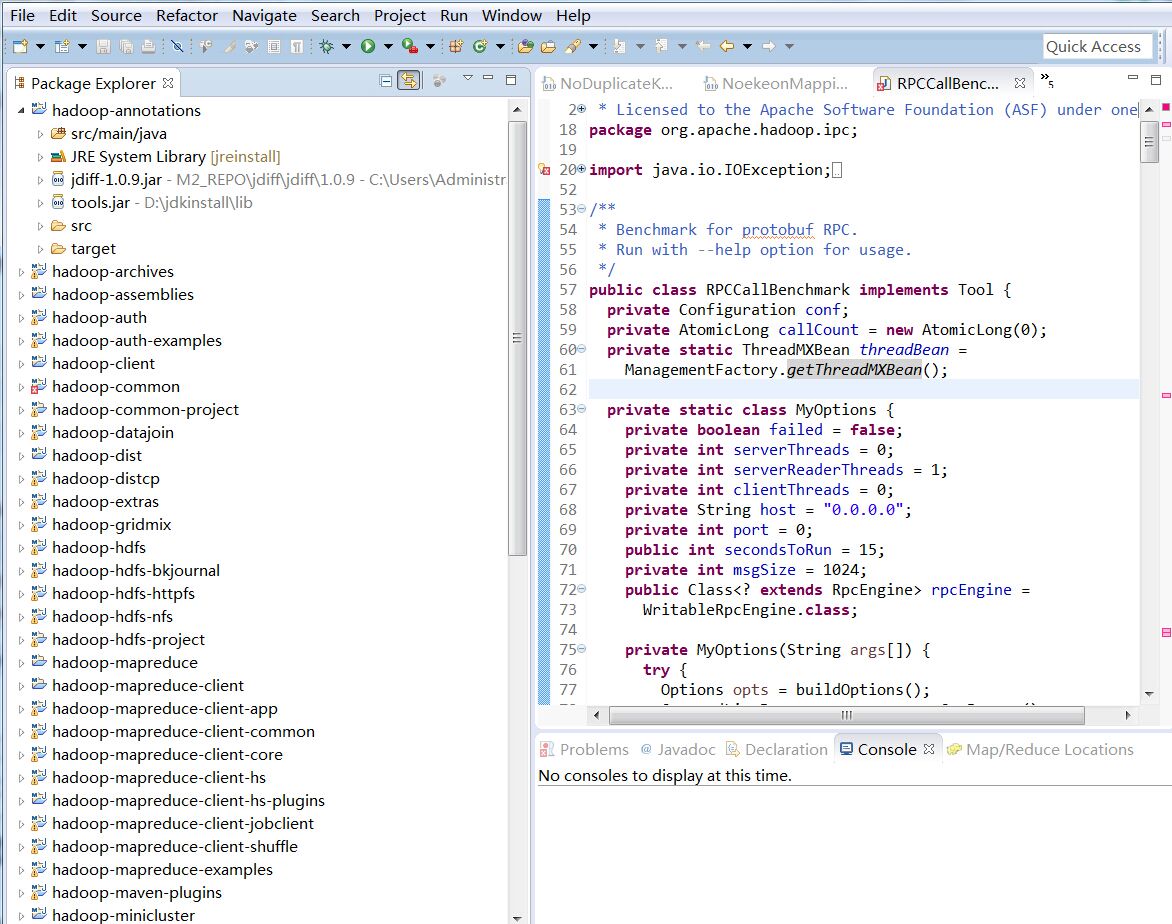
Task: Open the Refactor menu
Action: click(x=186, y=15)
